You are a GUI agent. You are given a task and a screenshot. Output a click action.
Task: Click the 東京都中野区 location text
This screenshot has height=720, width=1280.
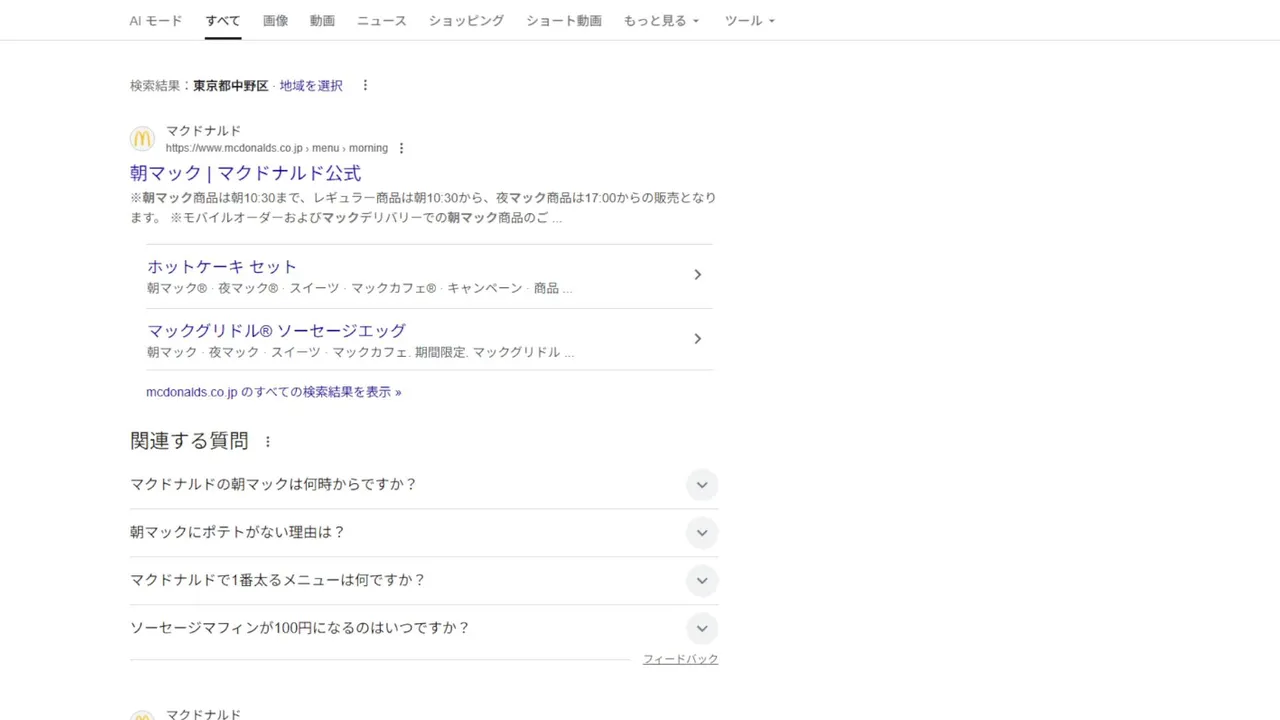[x=231, y=86]
